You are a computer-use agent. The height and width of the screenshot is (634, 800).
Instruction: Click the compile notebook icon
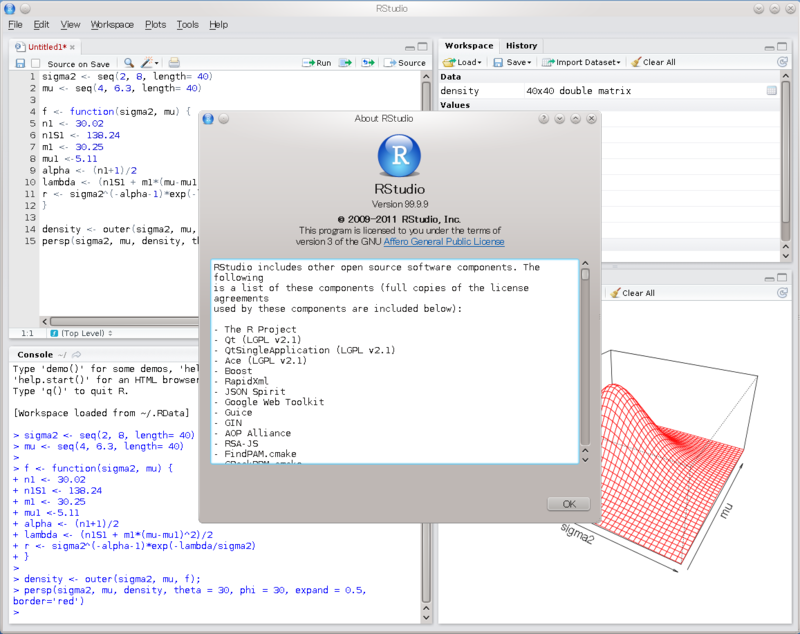[x=174, y=63]
